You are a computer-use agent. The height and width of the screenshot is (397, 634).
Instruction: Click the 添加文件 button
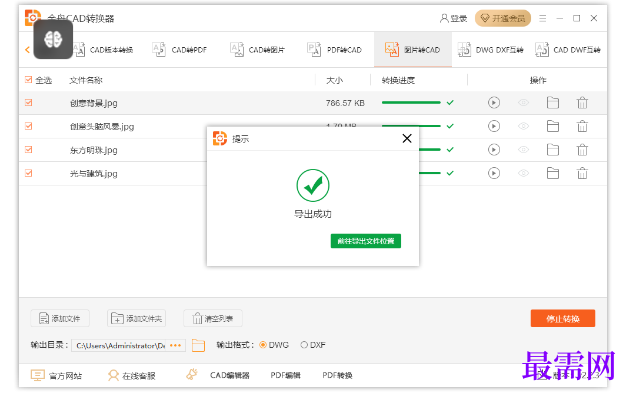60,318
